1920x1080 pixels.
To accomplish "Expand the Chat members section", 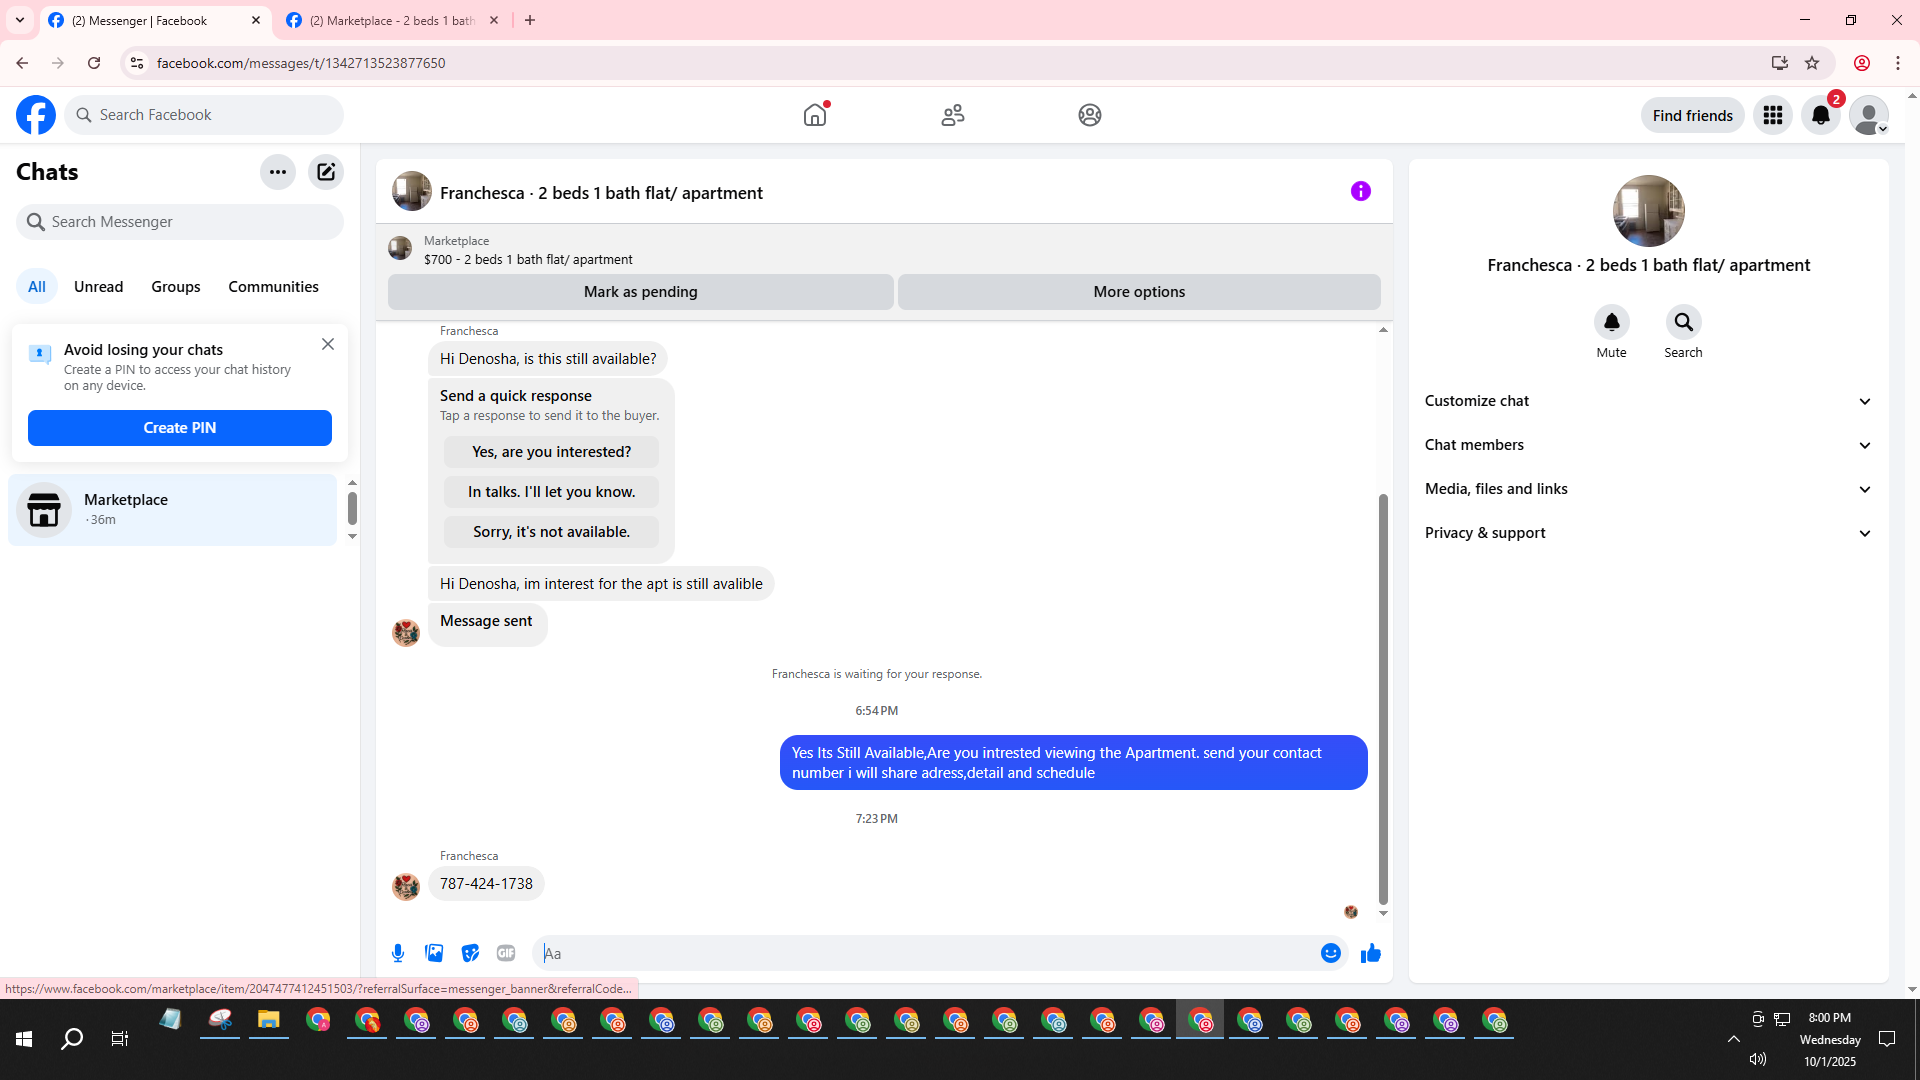I will 1649,445.
